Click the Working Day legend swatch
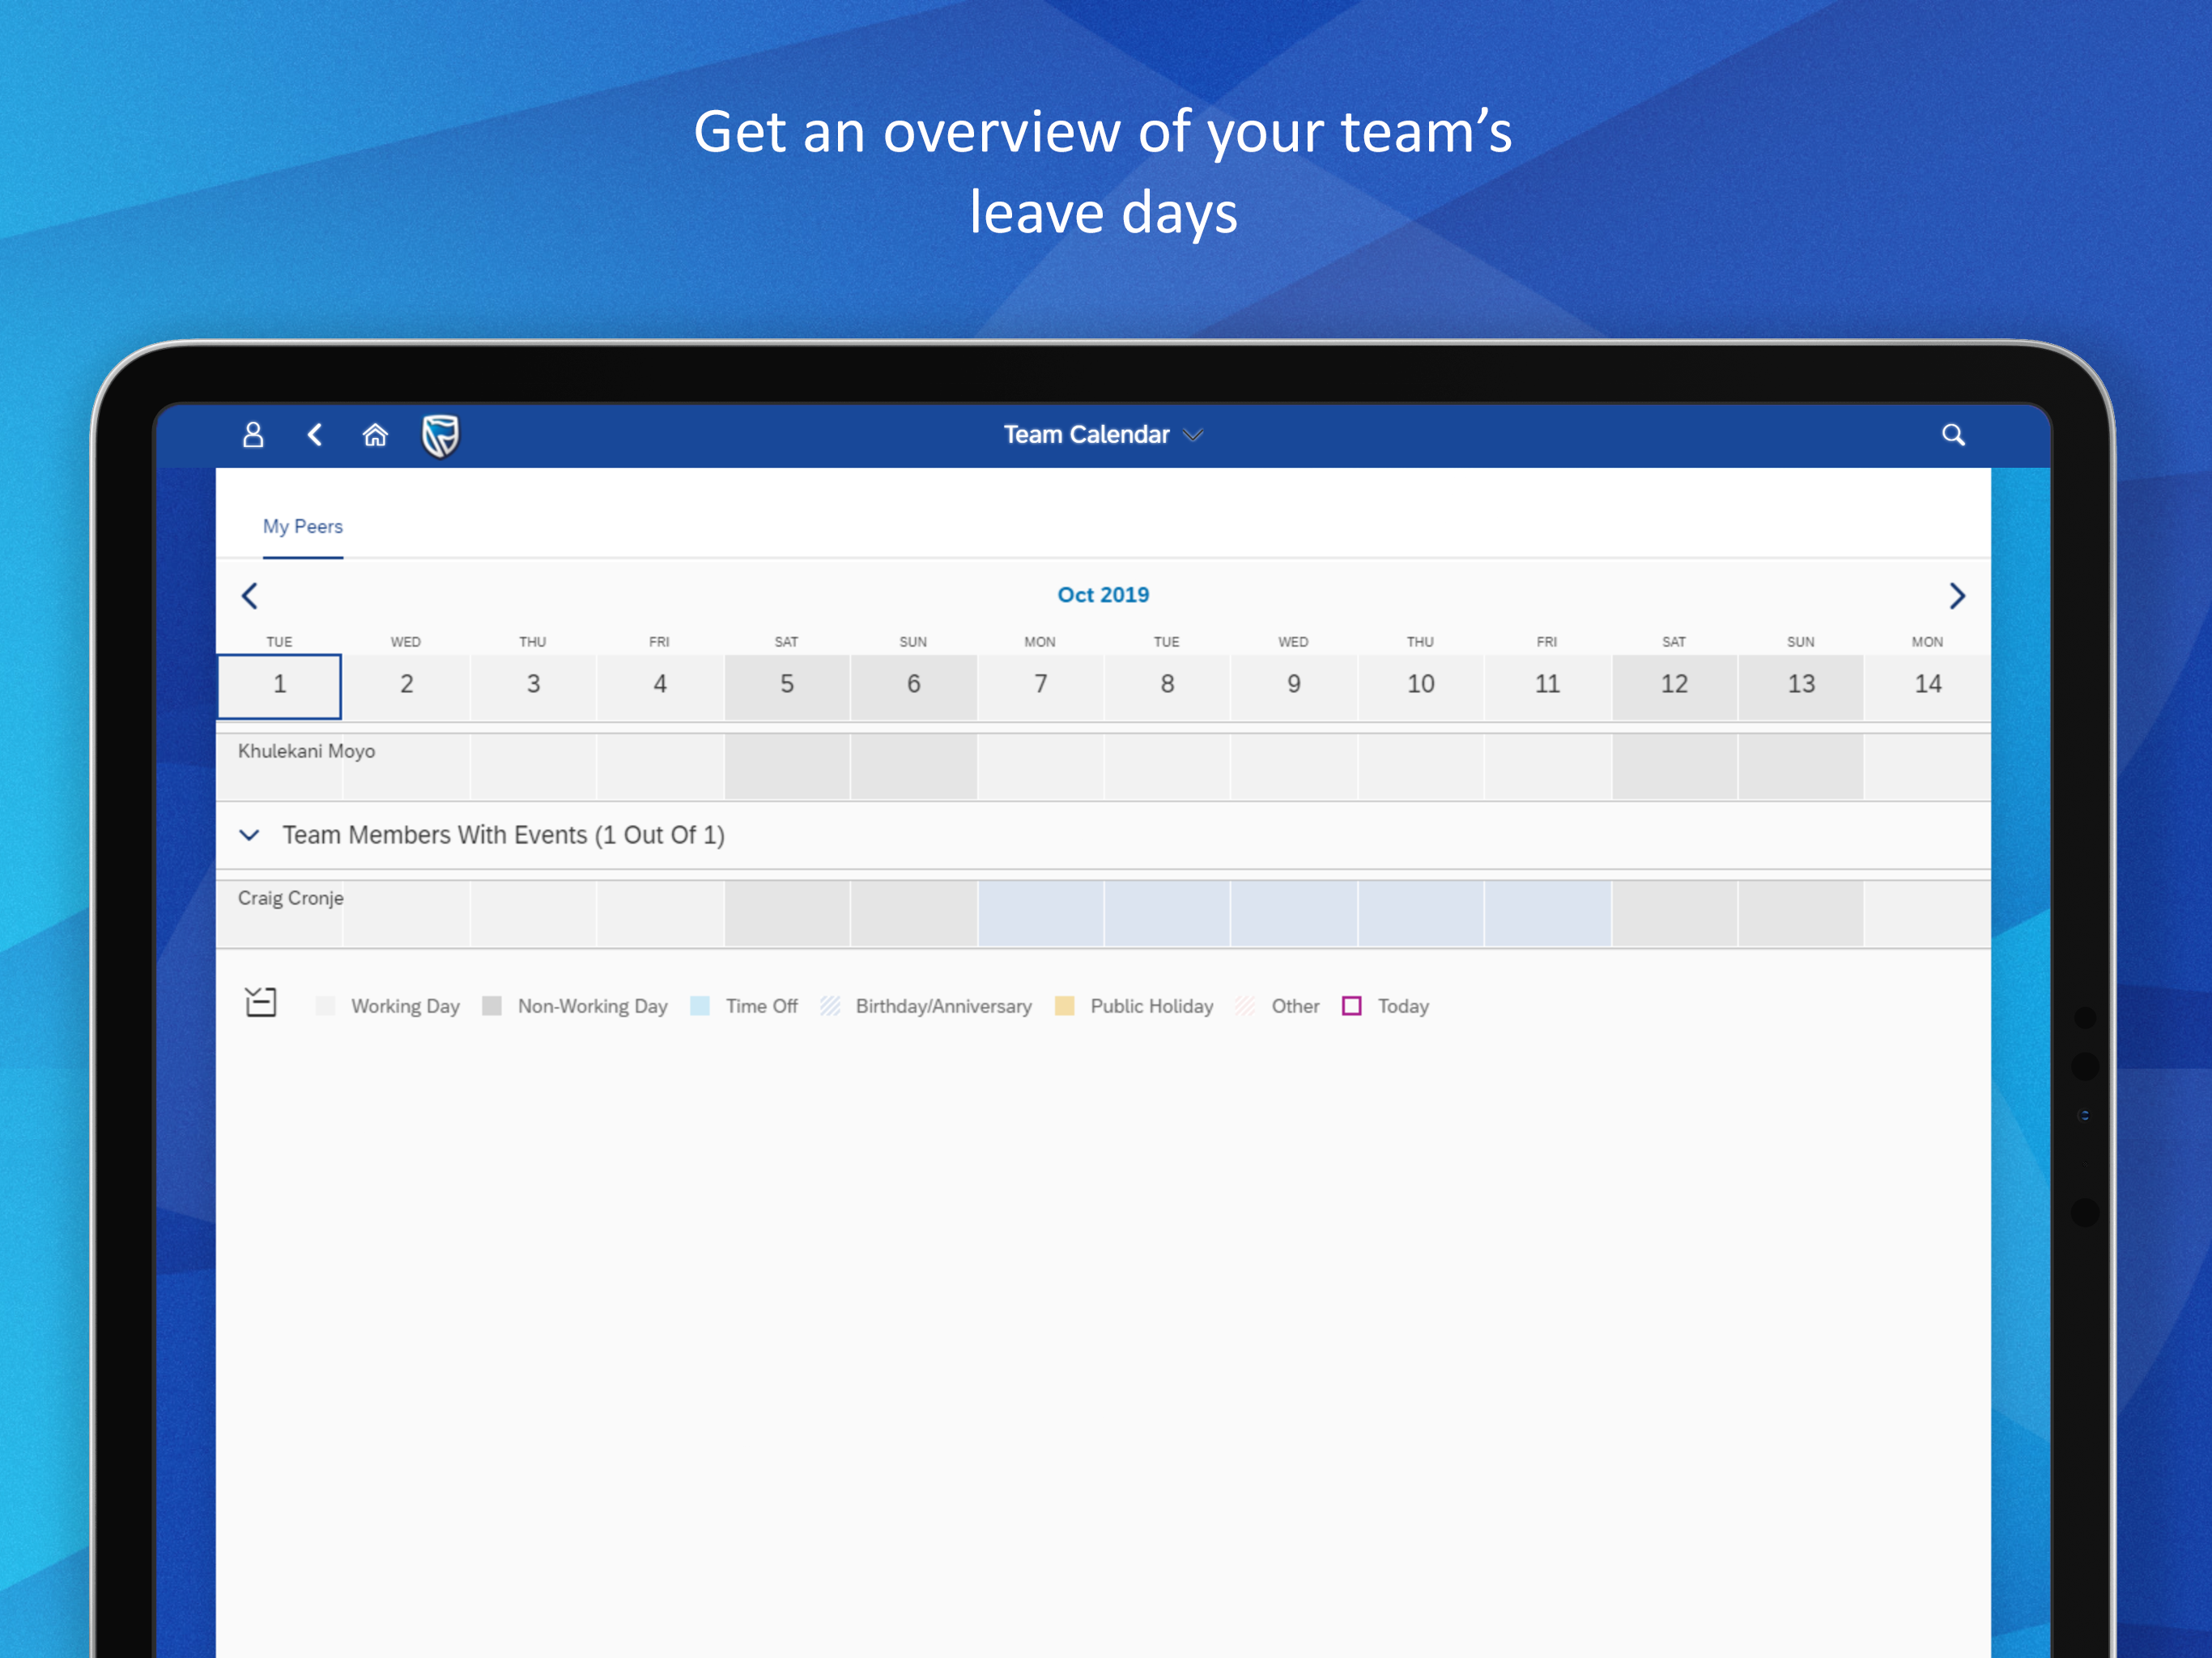 [325, 1006]
